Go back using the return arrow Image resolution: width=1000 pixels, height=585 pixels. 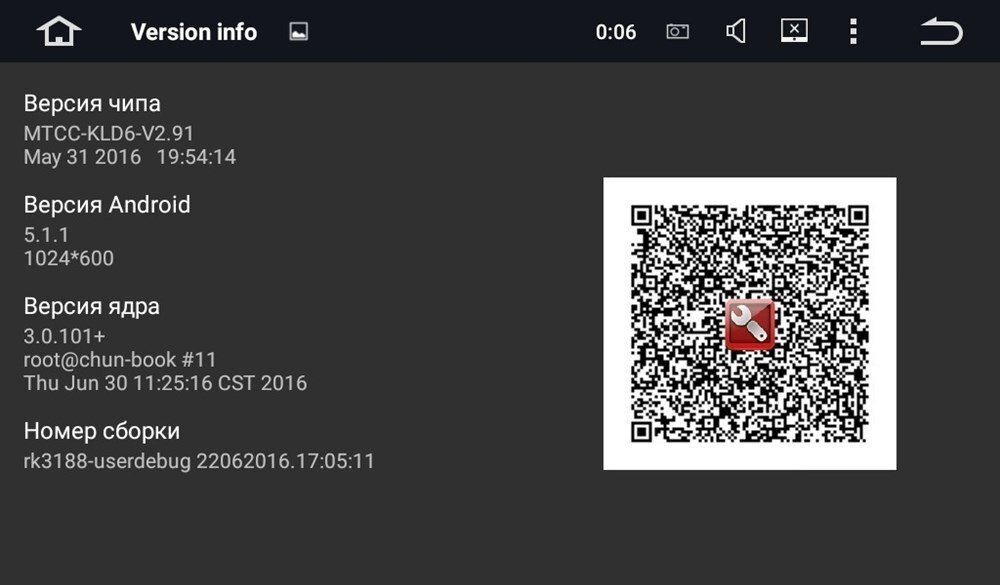tap(941, 31)
